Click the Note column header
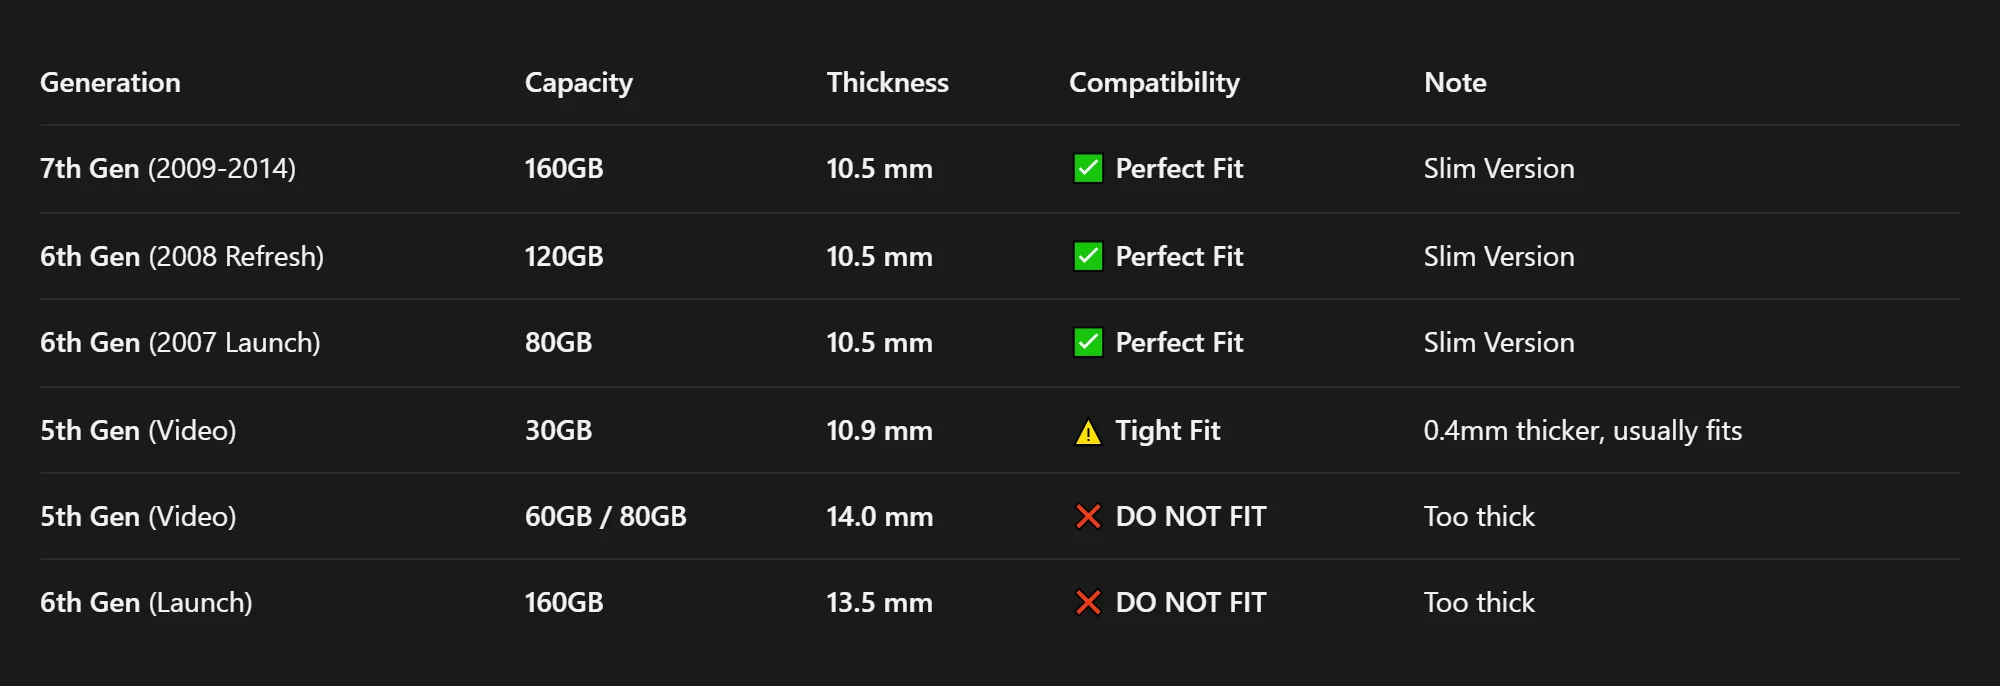 (1455, 82)
